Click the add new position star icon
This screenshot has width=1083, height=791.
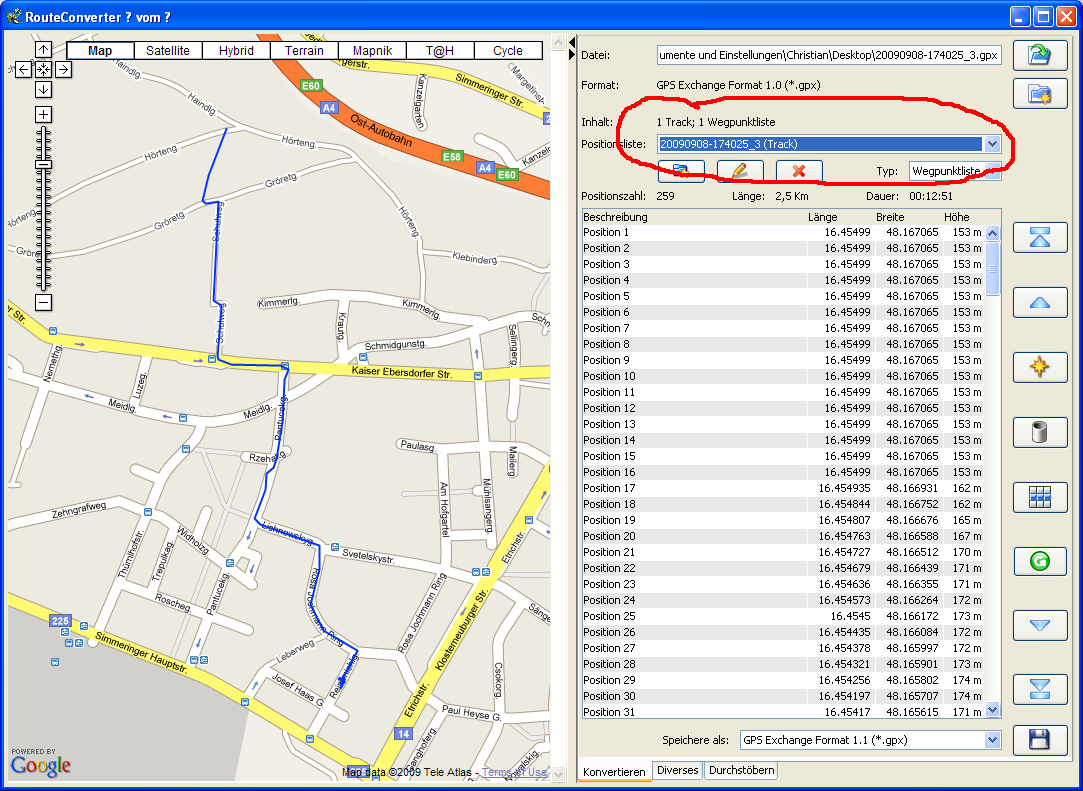click(1040, 367)
